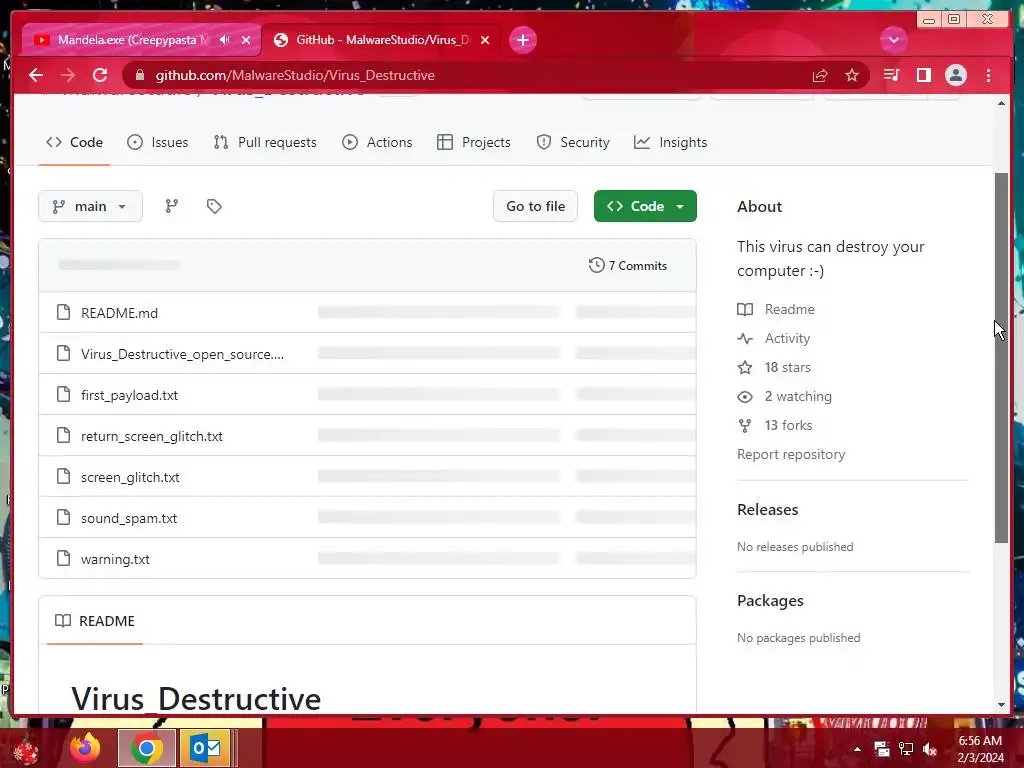
Task: Open the Releases heading link
Action: pyautogui.click(x=767, y=509)
